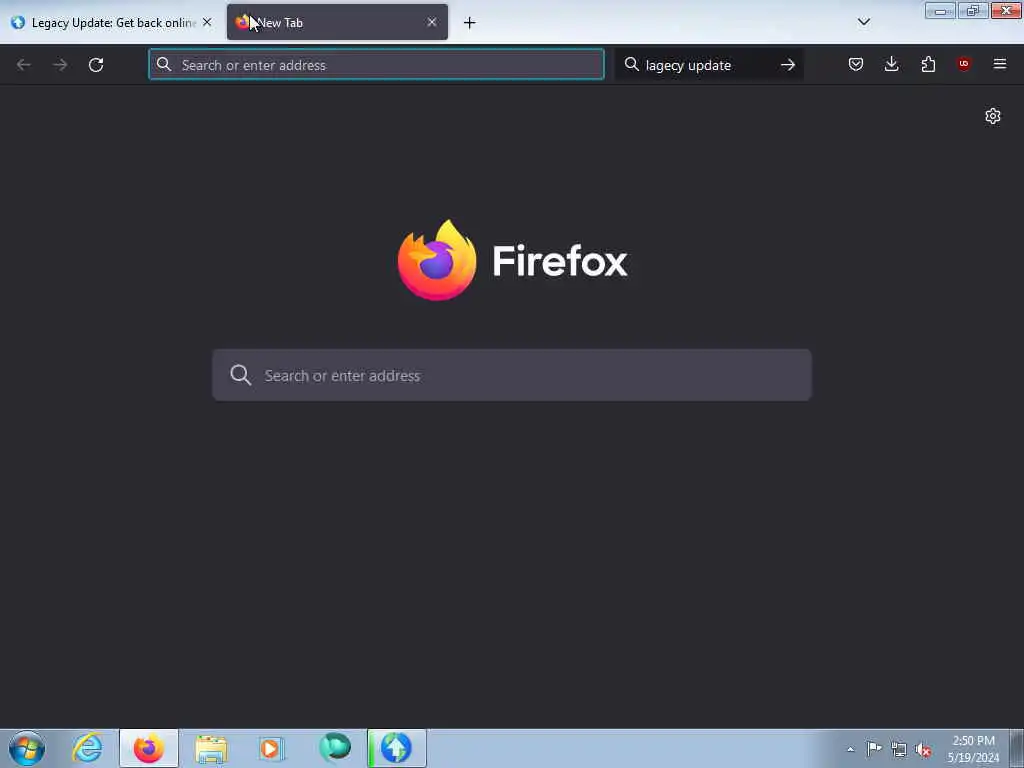
Task: Click the search box containing 'lagecy update'
Action: pyautogui.click(x=709, y=65)
